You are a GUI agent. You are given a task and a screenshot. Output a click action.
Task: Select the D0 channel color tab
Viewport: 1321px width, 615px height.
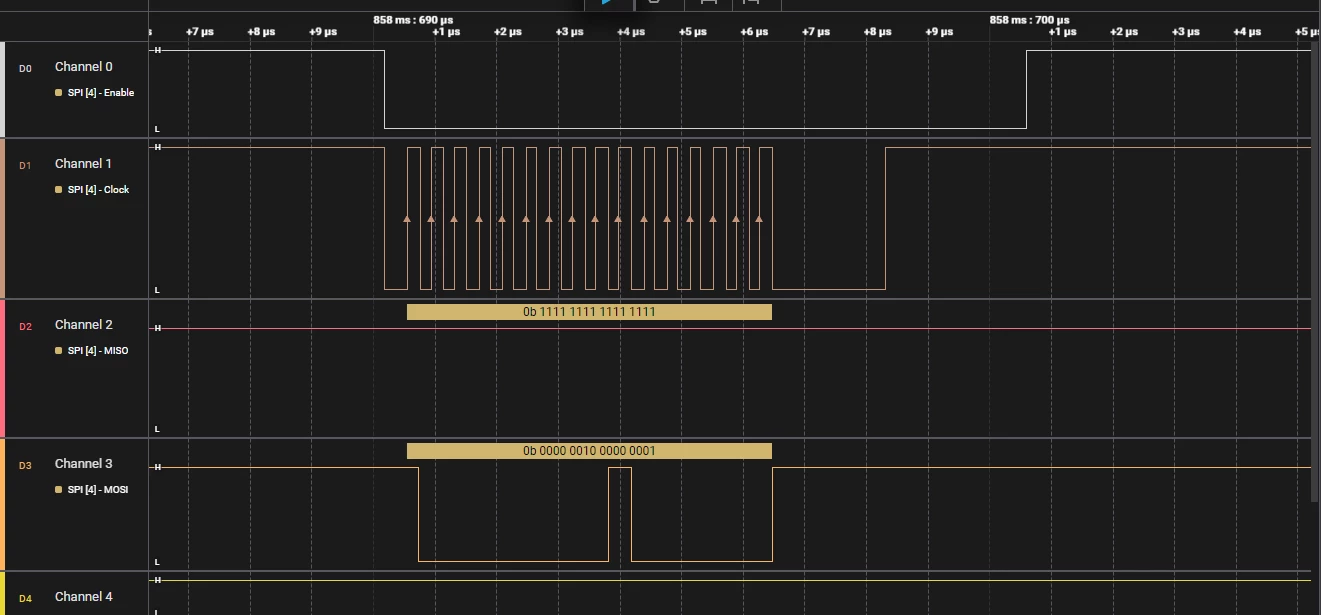click(x=2, y=89)
